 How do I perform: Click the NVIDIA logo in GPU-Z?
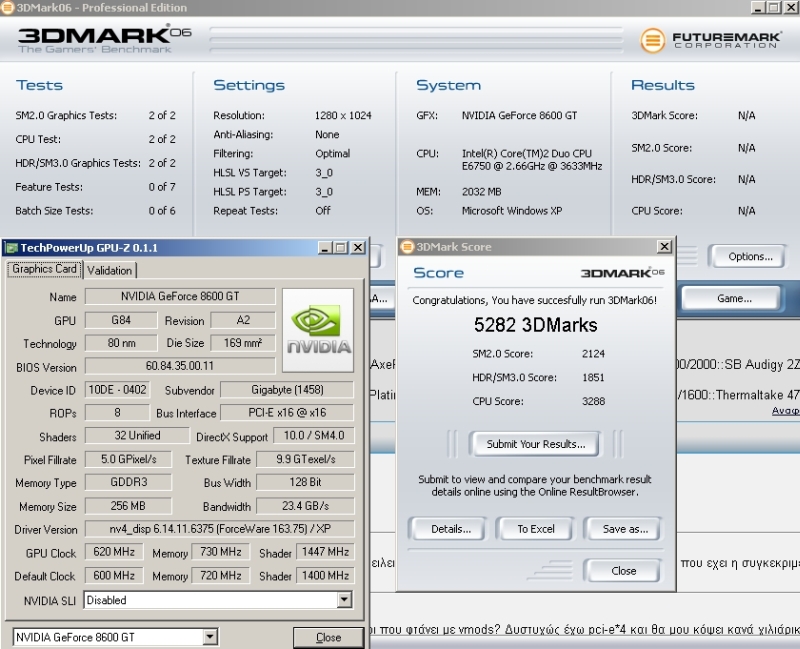(x=318, y=330)
